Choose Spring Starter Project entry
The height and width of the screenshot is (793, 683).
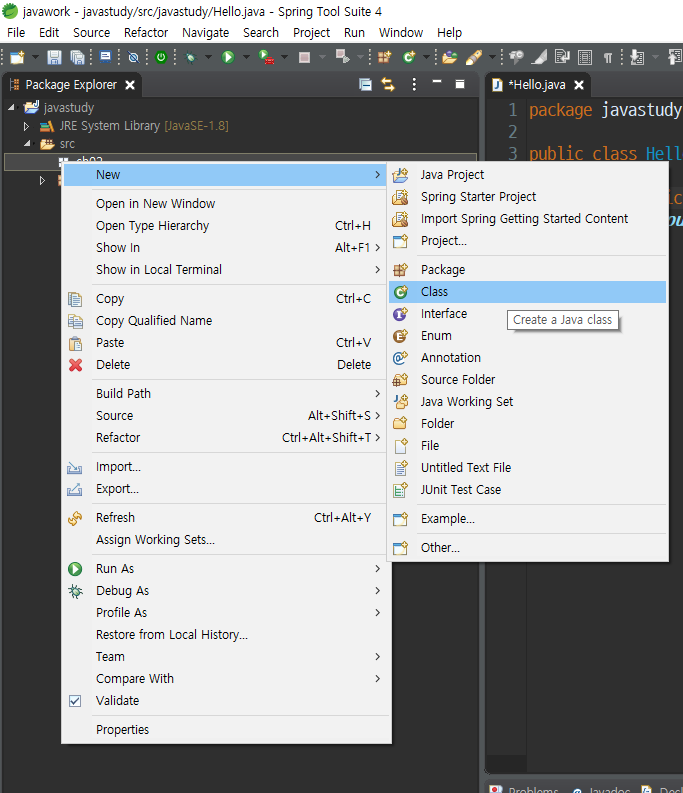click(x=528, y=197)
